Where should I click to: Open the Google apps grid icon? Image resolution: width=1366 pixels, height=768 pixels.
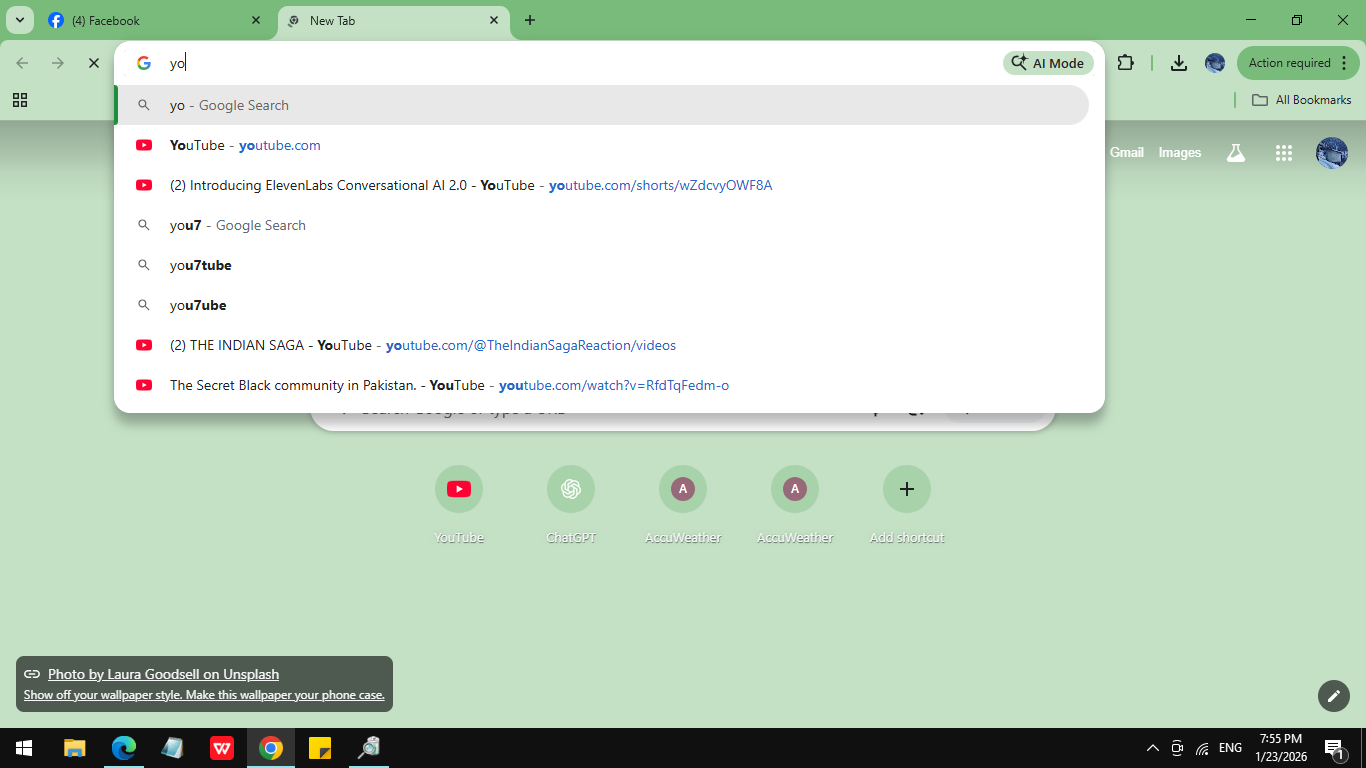[1284, 153]
